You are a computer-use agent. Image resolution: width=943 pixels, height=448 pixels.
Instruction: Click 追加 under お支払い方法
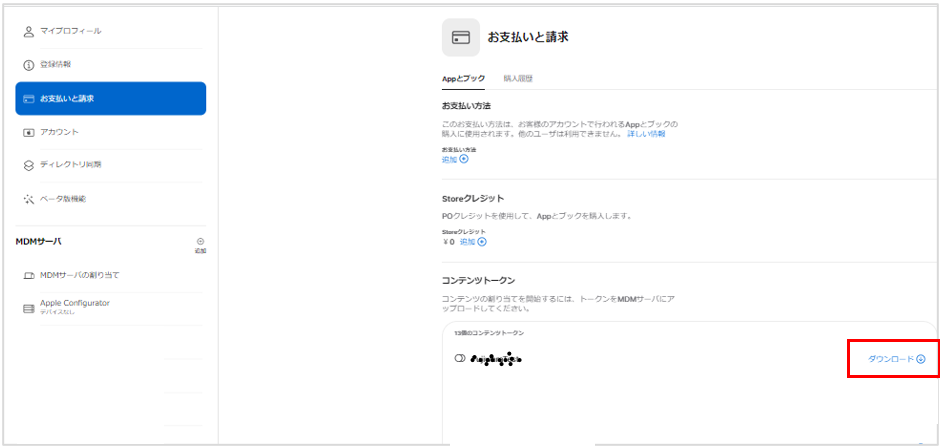pyautogui.click(x=455, y=159)
